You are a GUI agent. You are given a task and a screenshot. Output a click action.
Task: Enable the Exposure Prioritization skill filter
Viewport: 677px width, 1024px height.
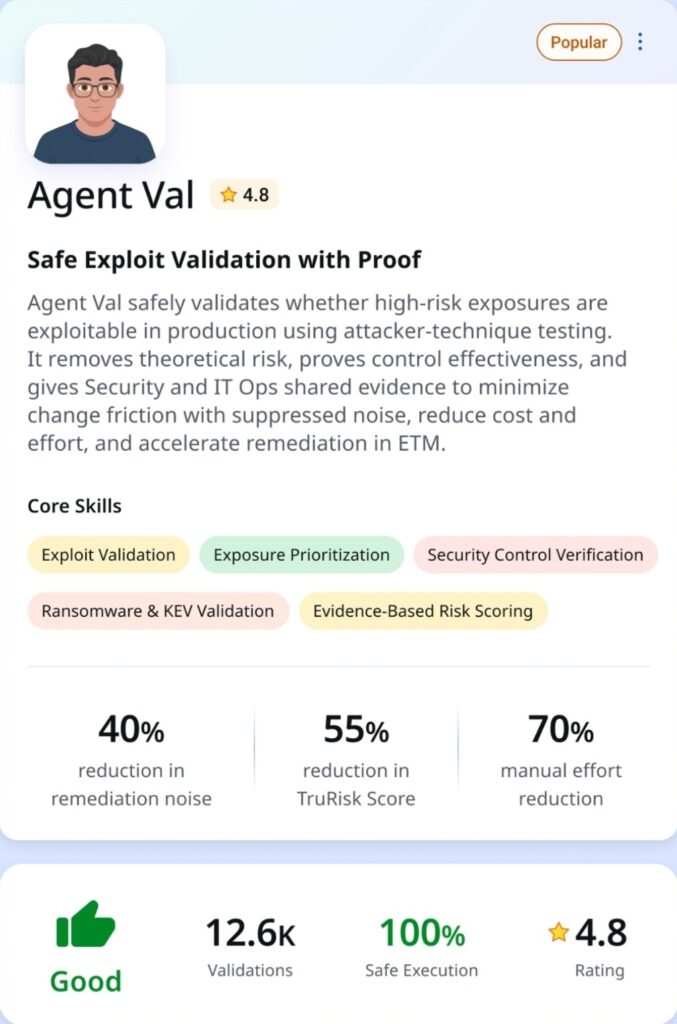301,554
